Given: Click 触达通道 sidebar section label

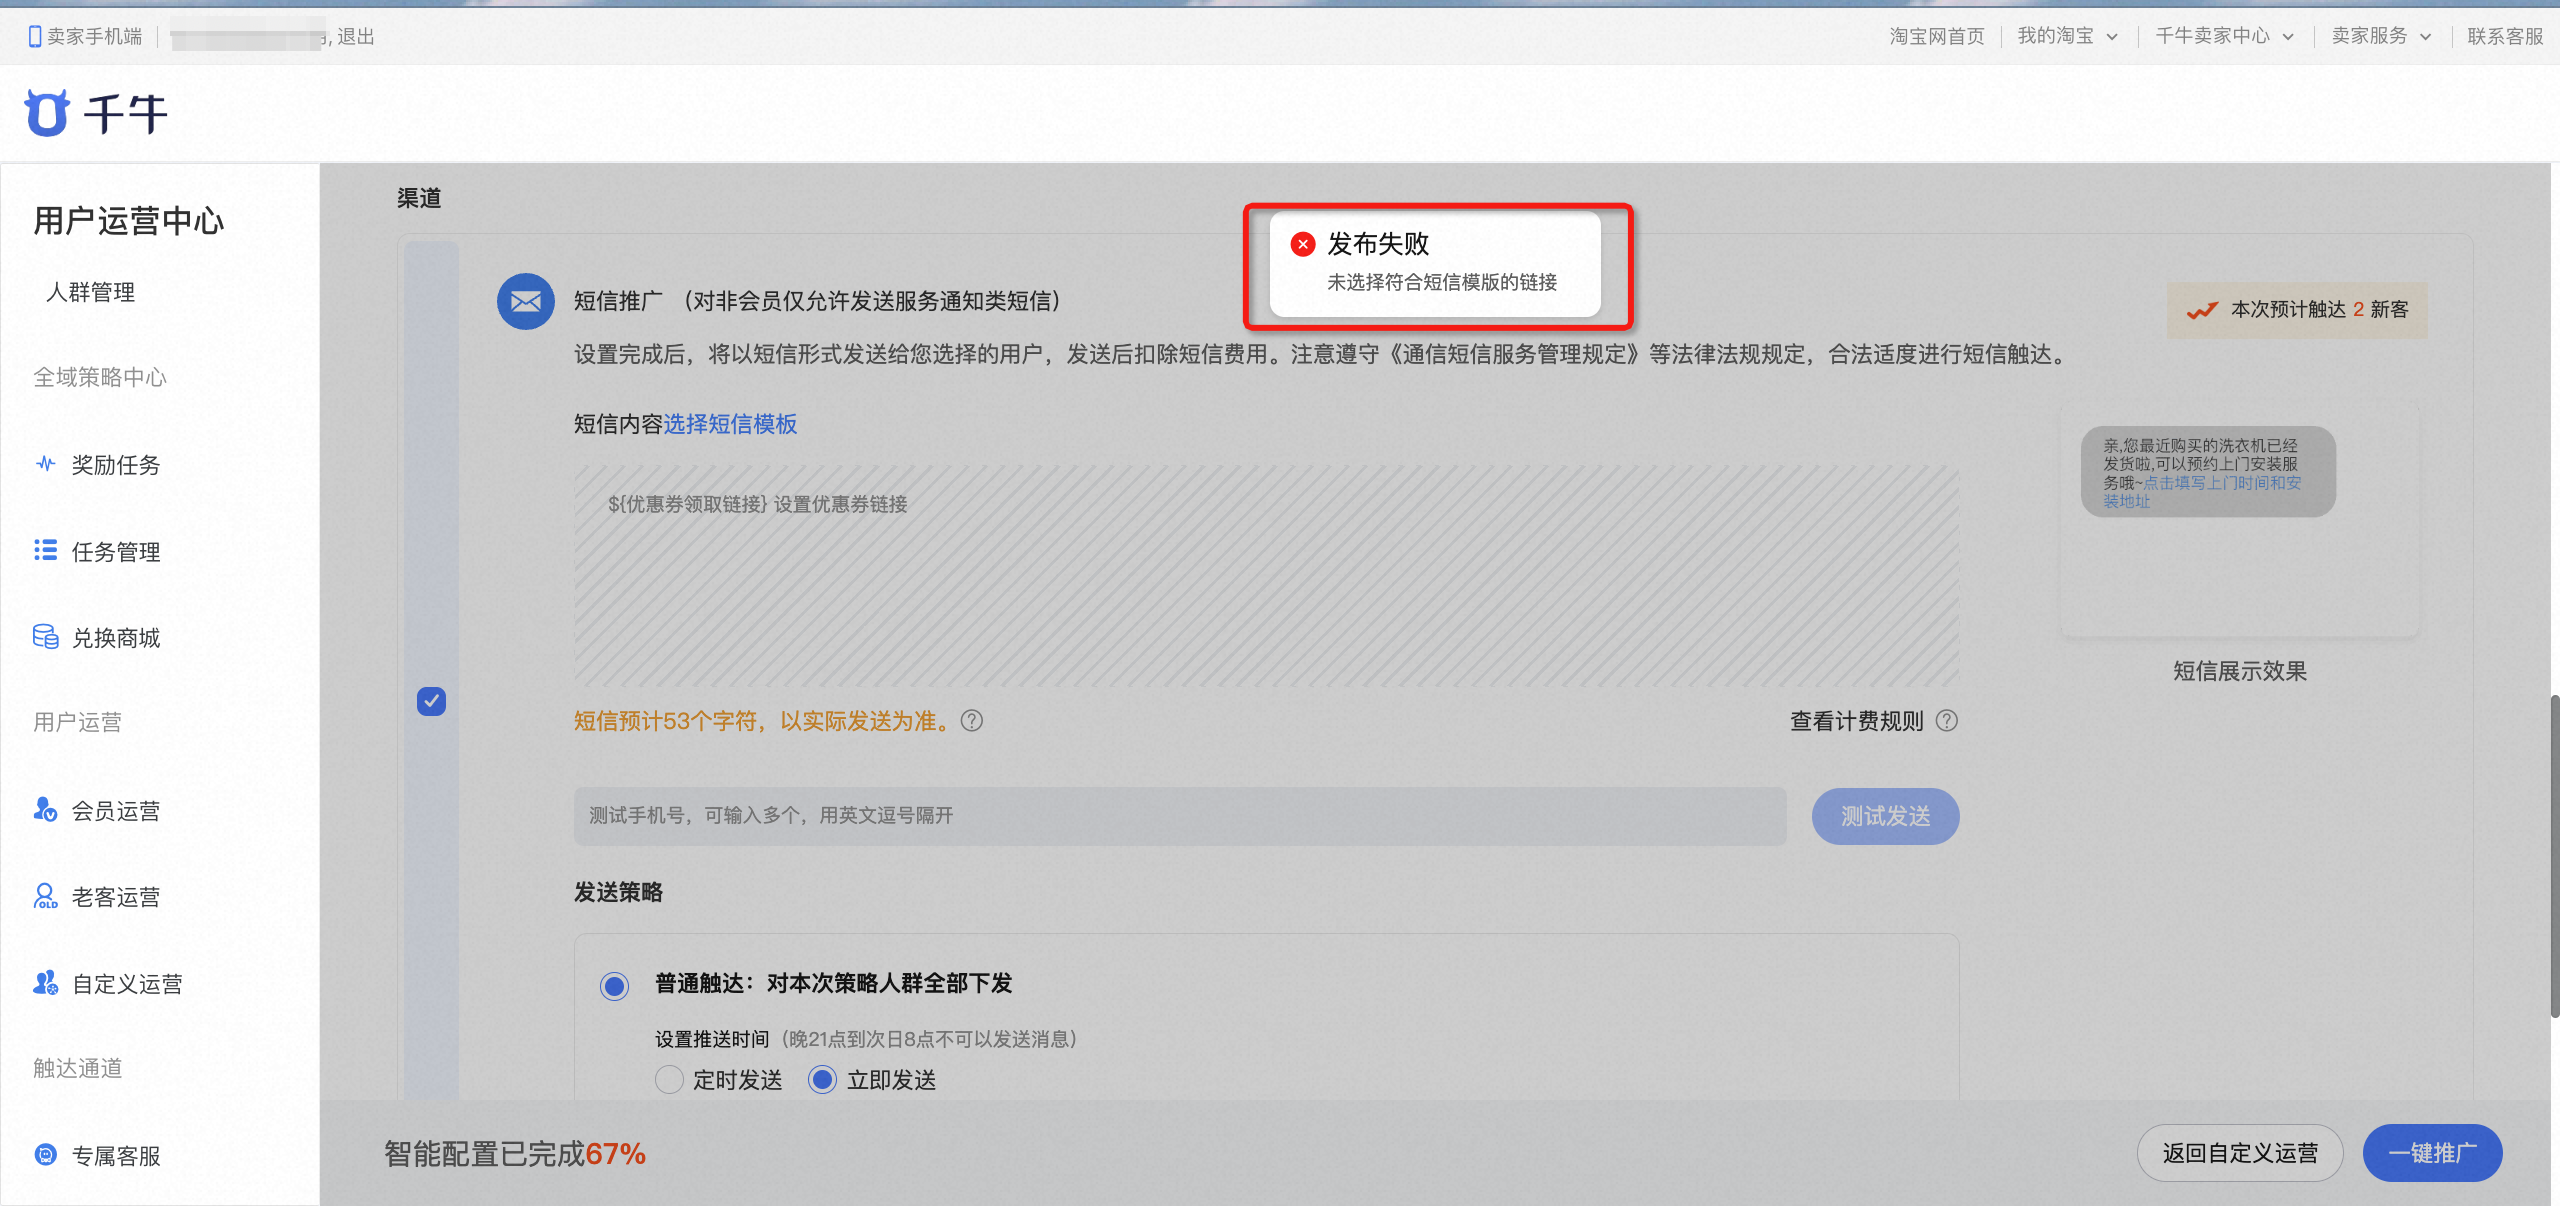Looking at the screenshot, I should tap(78, 1068).
